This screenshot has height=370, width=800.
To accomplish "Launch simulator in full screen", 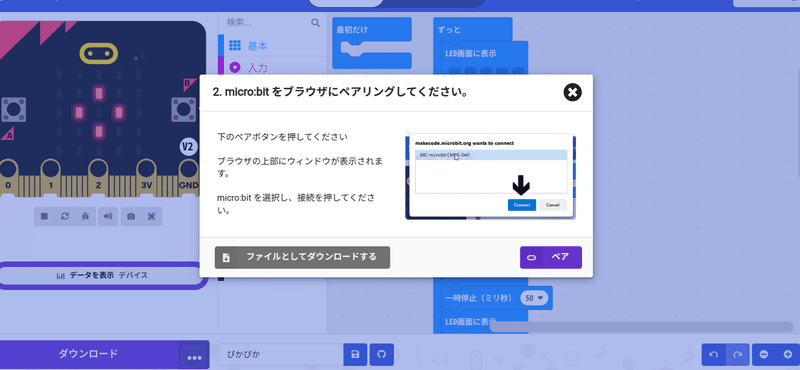I will tap(152, 216).
